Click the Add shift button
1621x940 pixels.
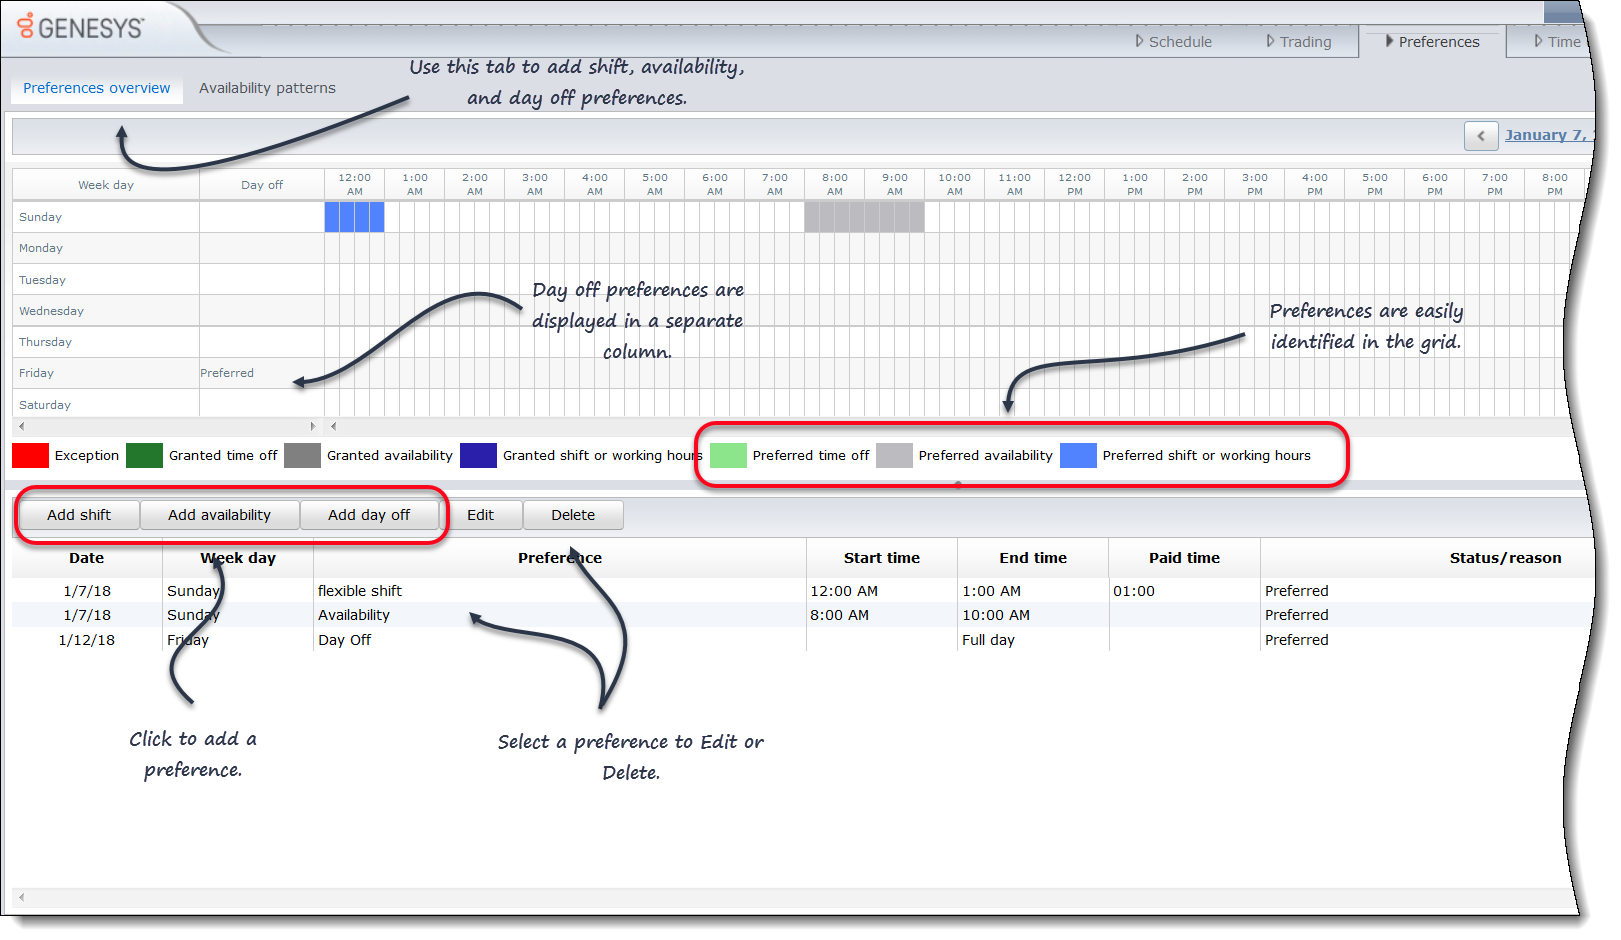(x=79, y=515)
